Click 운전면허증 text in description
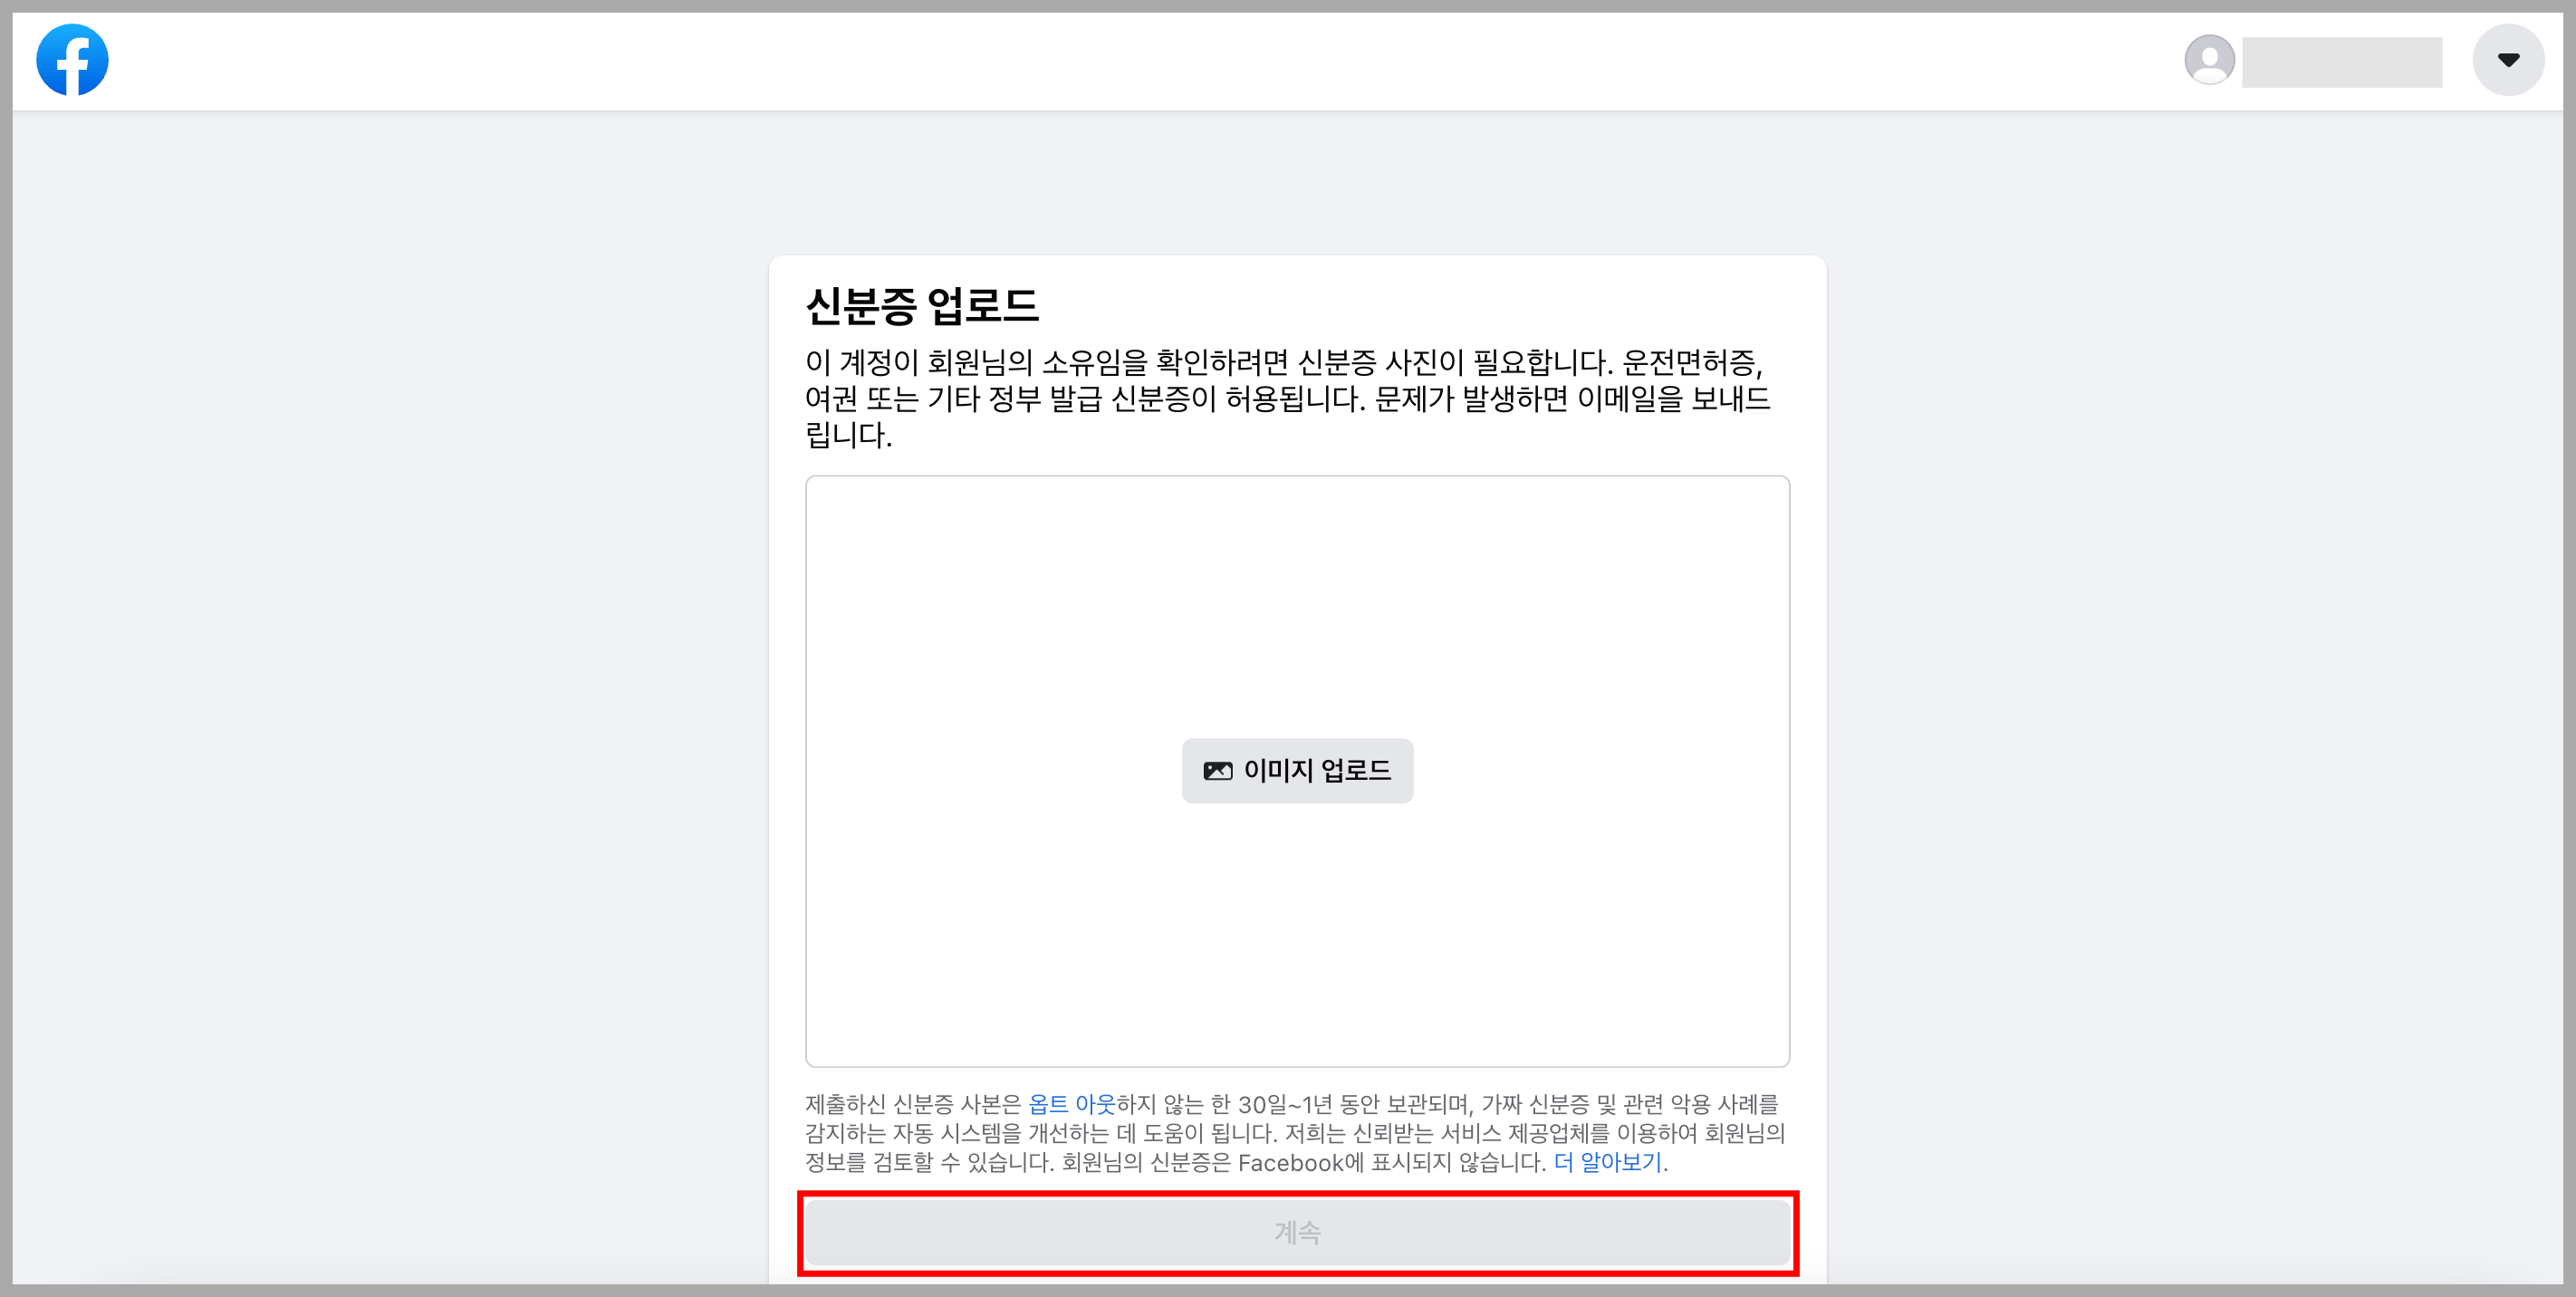 [1690, 362]
